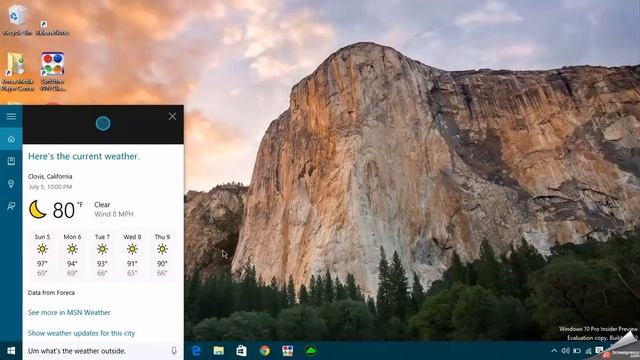Launch Microsoft Edge from taskbar
Image resolution: width=640 pixels, height=360 pixels.
196,351
